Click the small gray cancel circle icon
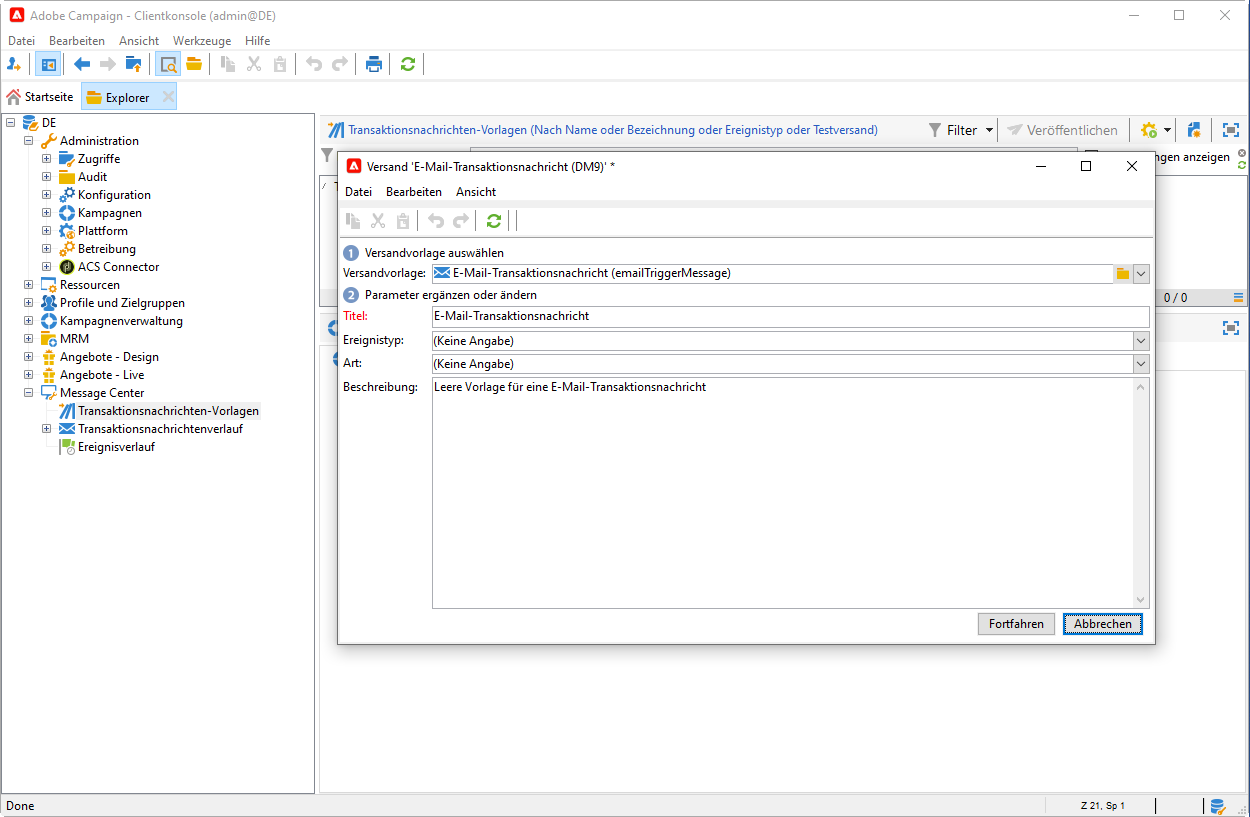Image resolution: width=1250 pixels, height=817 pixels. click(1242, 153)
